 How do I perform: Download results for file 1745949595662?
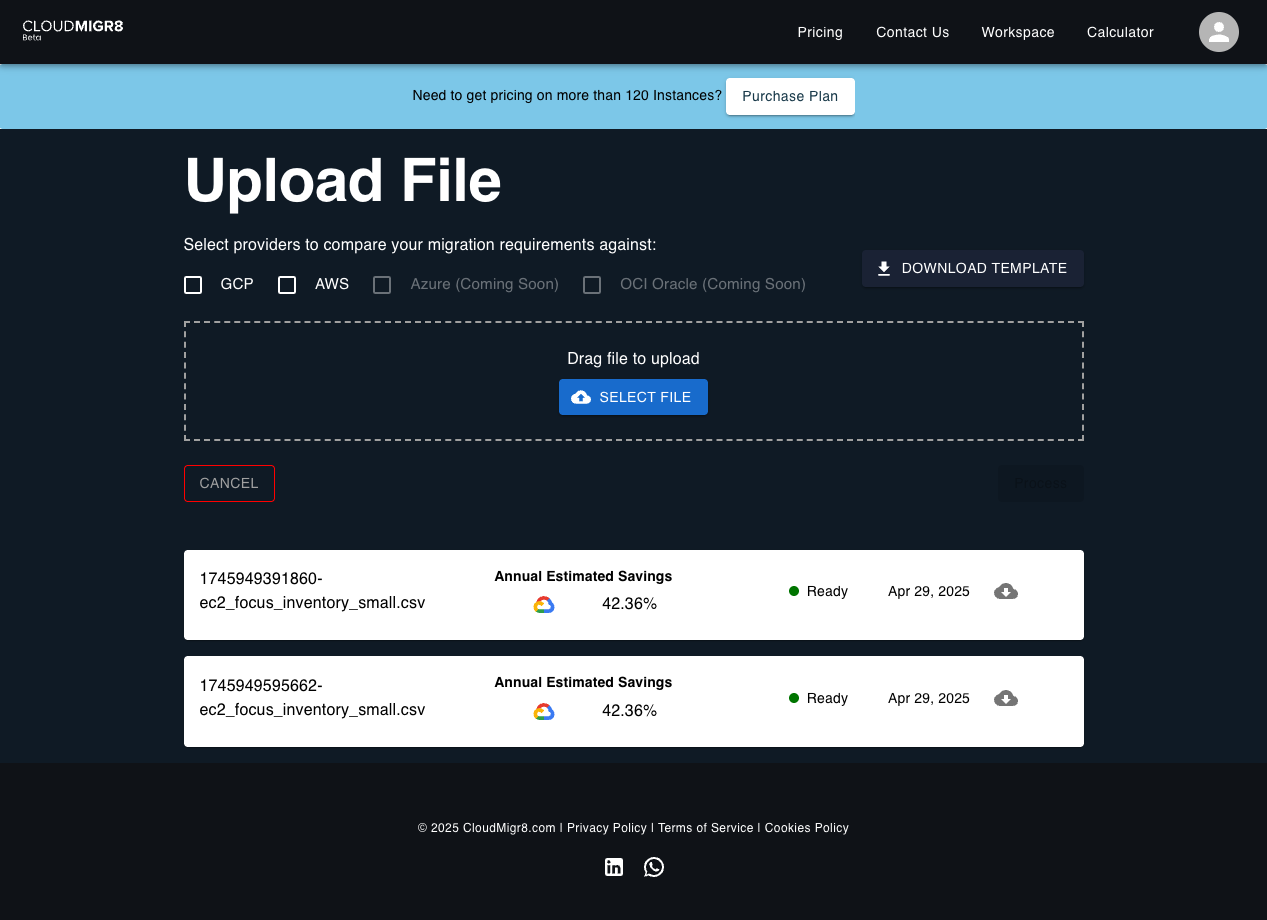coord(1006,698)
